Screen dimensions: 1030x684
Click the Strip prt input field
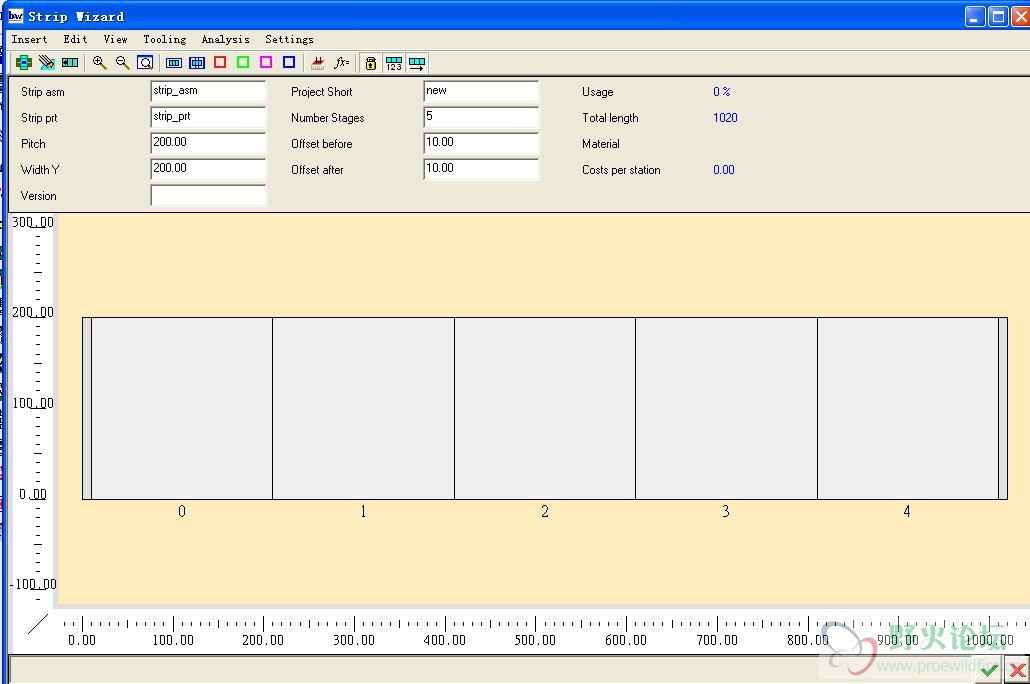pos(208,117)
